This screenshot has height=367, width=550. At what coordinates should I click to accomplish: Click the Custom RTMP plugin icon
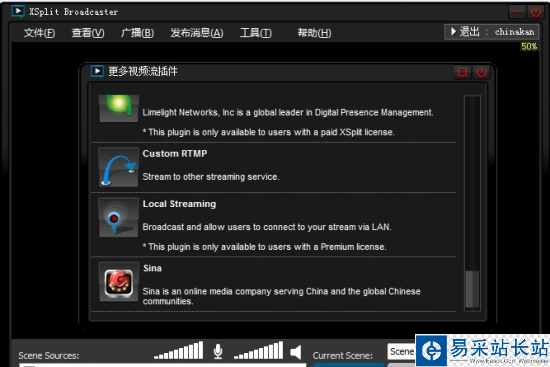coord(119,167)
